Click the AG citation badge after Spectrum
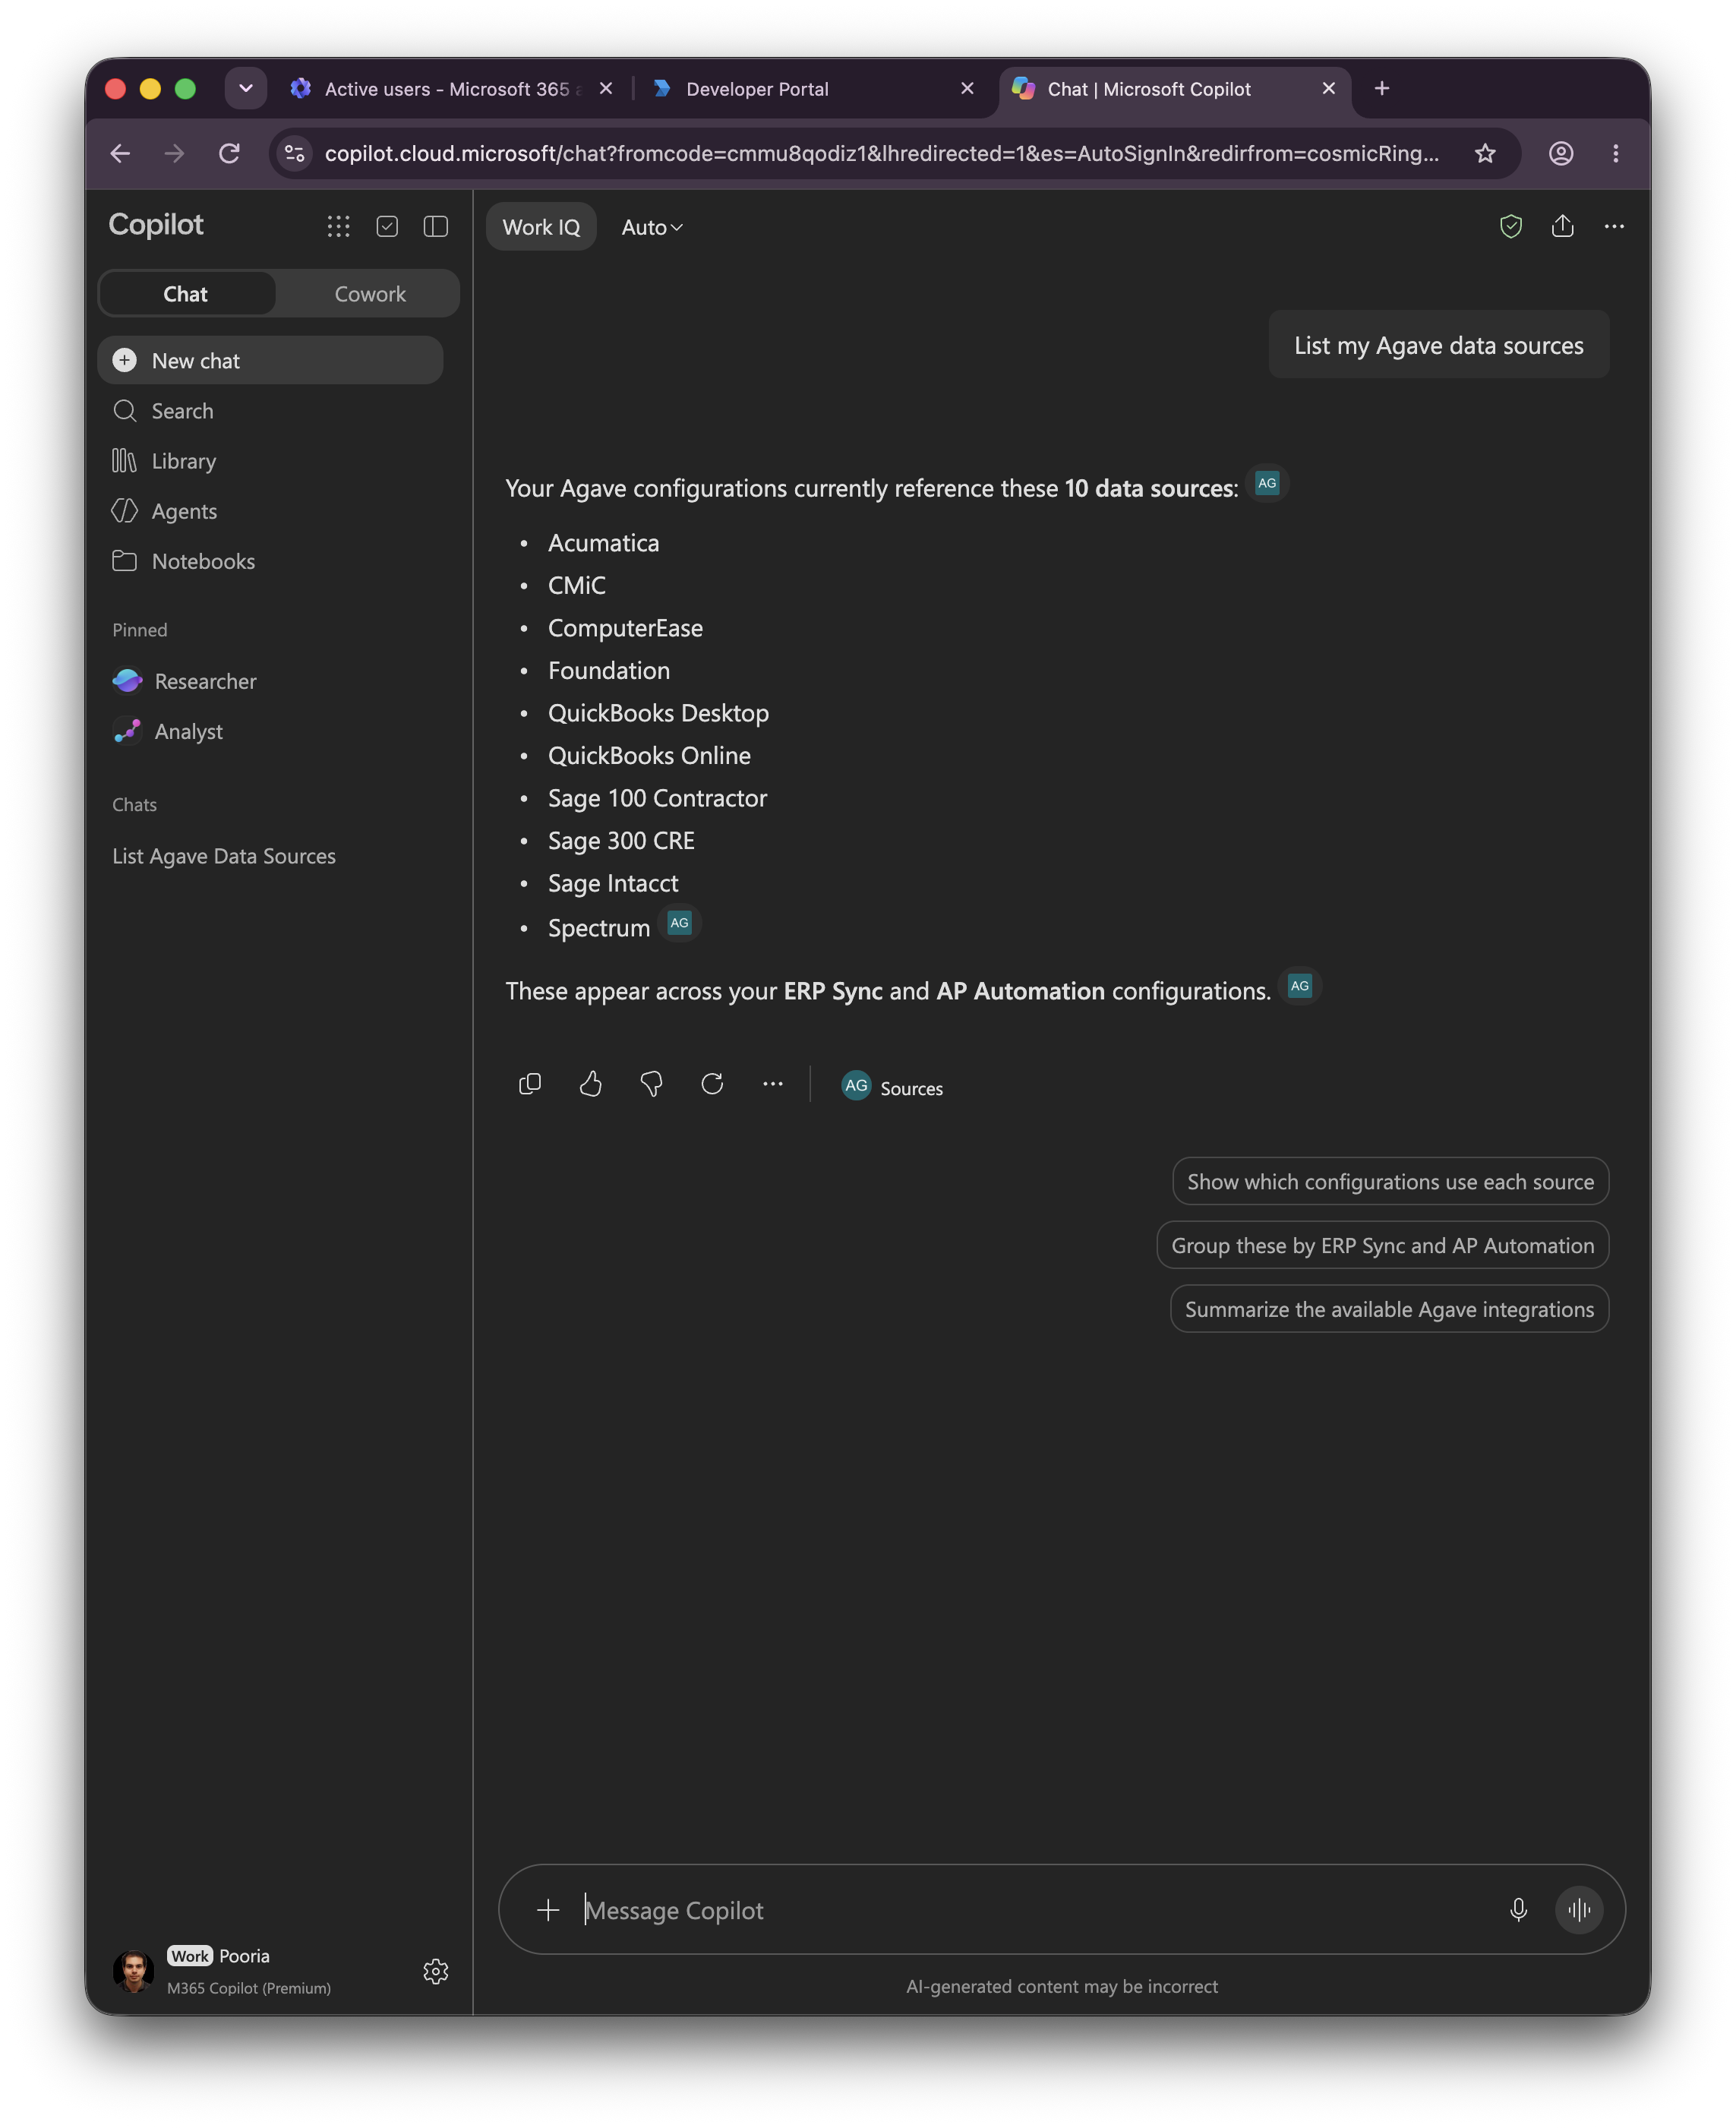 680,922
